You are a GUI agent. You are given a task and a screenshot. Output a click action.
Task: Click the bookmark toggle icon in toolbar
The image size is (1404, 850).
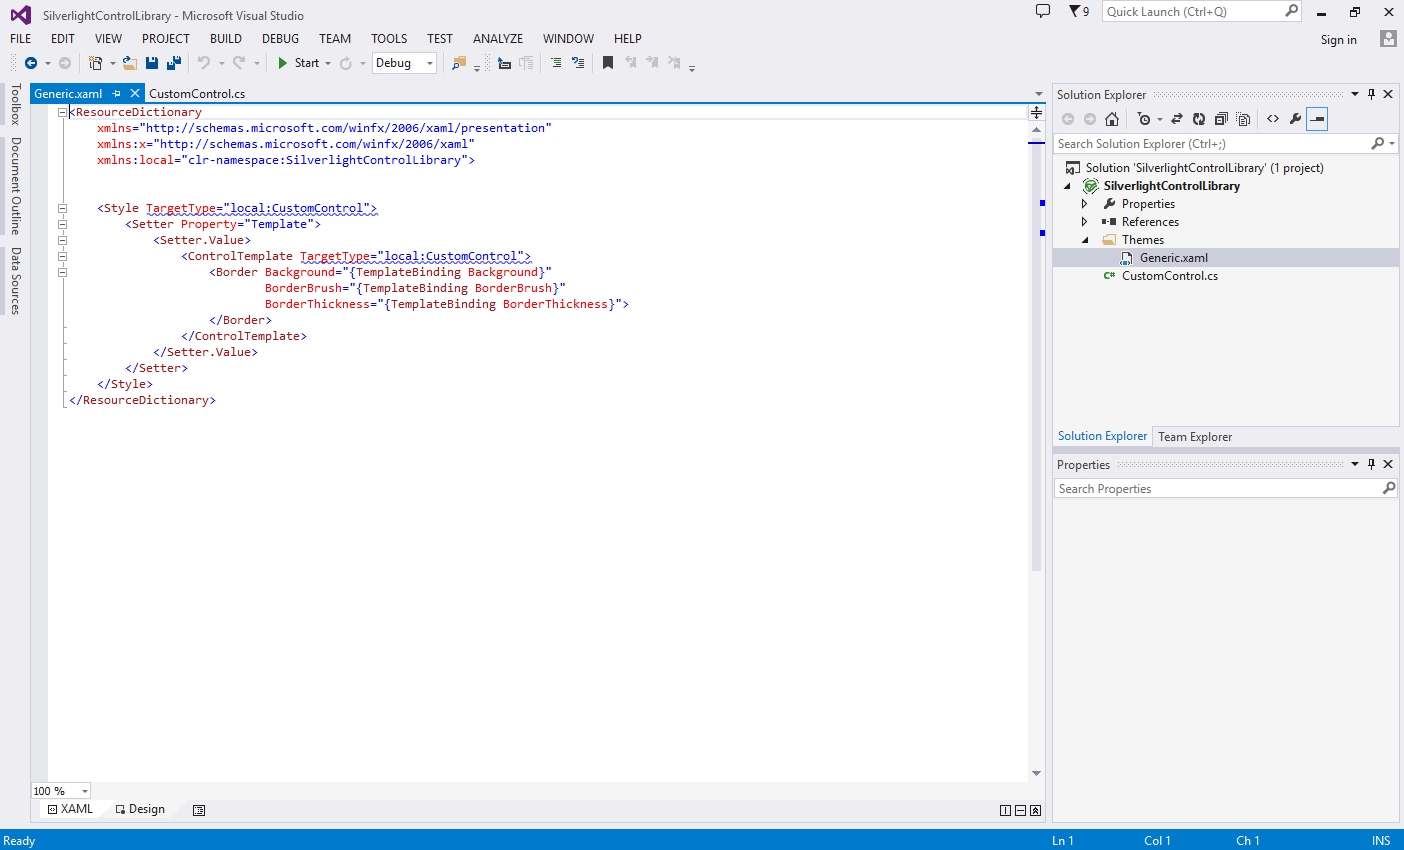click(x=607, y=63)
